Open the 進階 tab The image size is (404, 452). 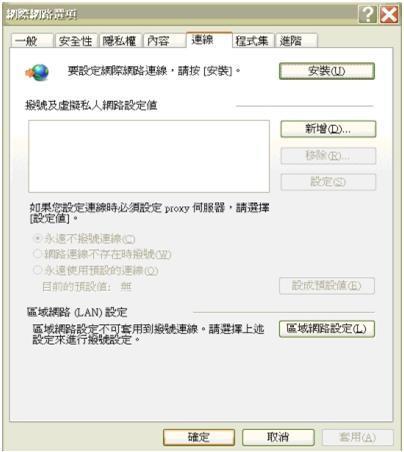[297, 41]
